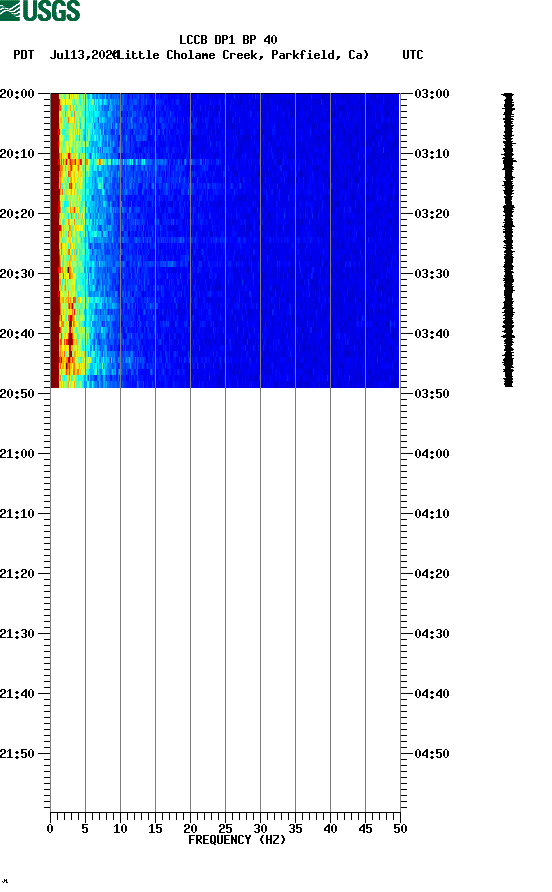Click the '21:30' PDT time label
The image size is (552, 892).
pos(17,634)
